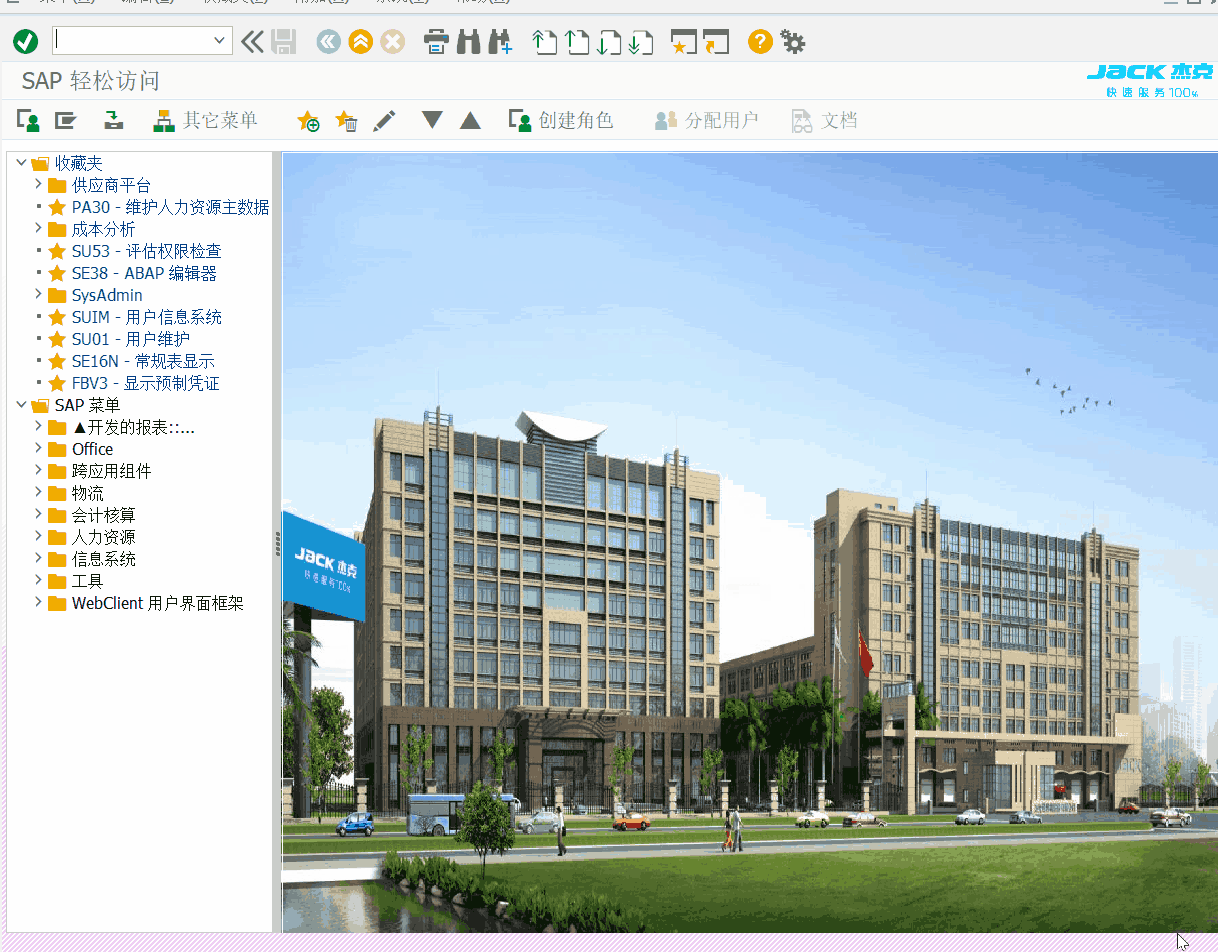Select SU01 - 用户维护 favorite
Screen dimensions: 1218x952
click(131, 339)
